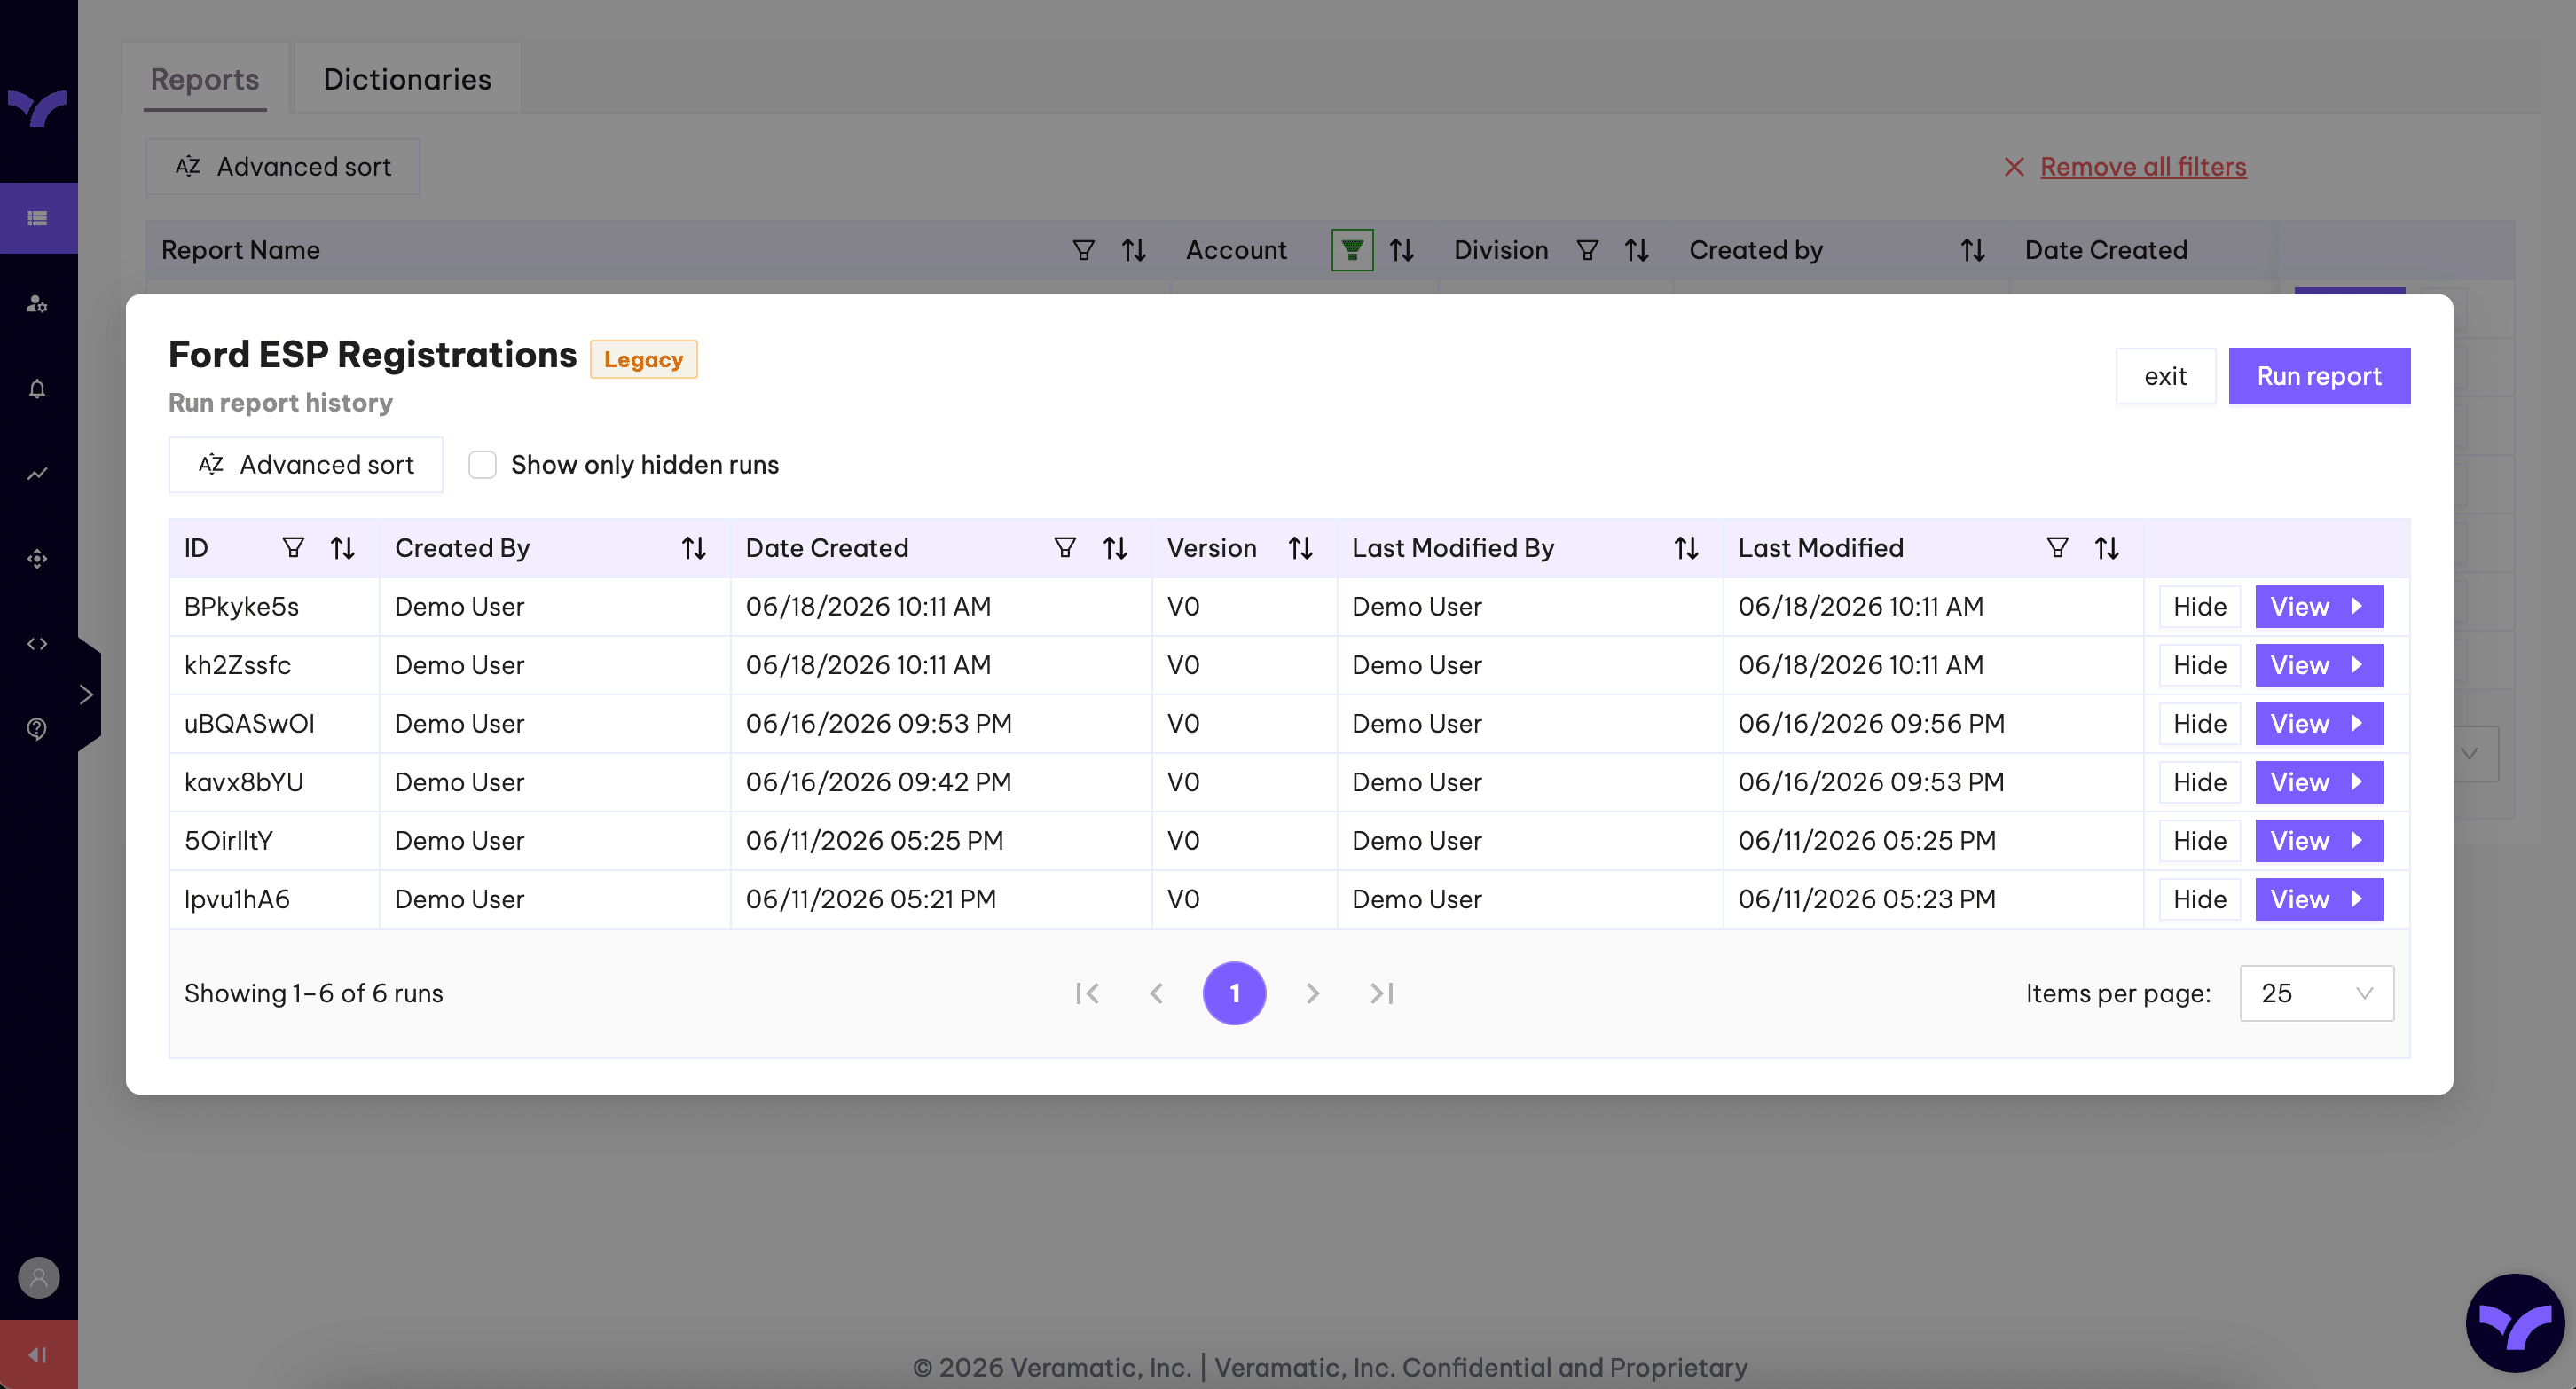Sort run history by Created By
The image size is (2576, 1389).
click(694, 548)
